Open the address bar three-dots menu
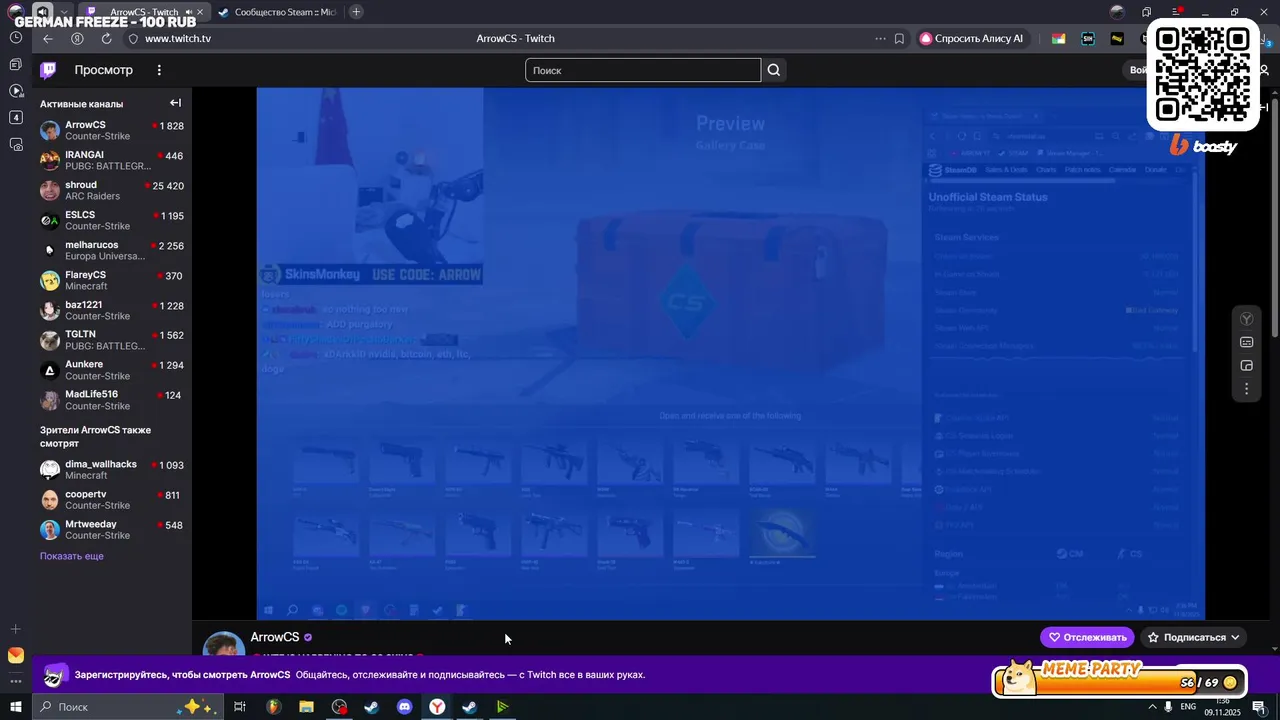 (x=880, y=39)
